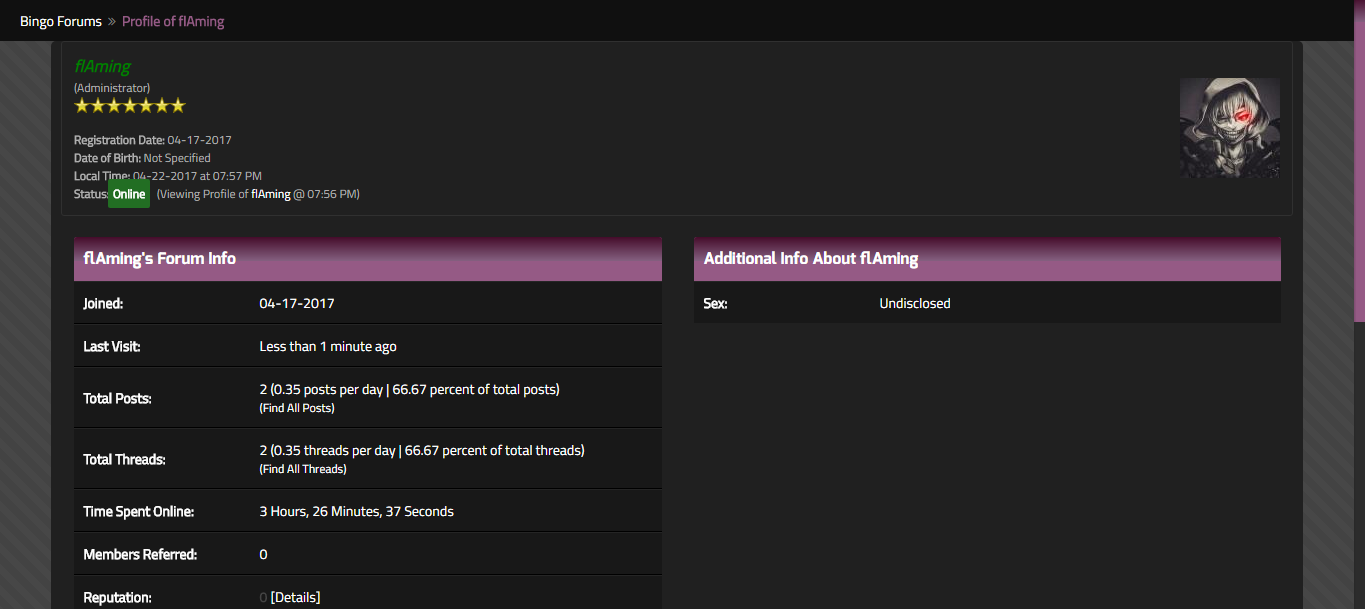Click the middle star in the rating row
This screenshot has width=1365, height=609.
pos(130,105)
